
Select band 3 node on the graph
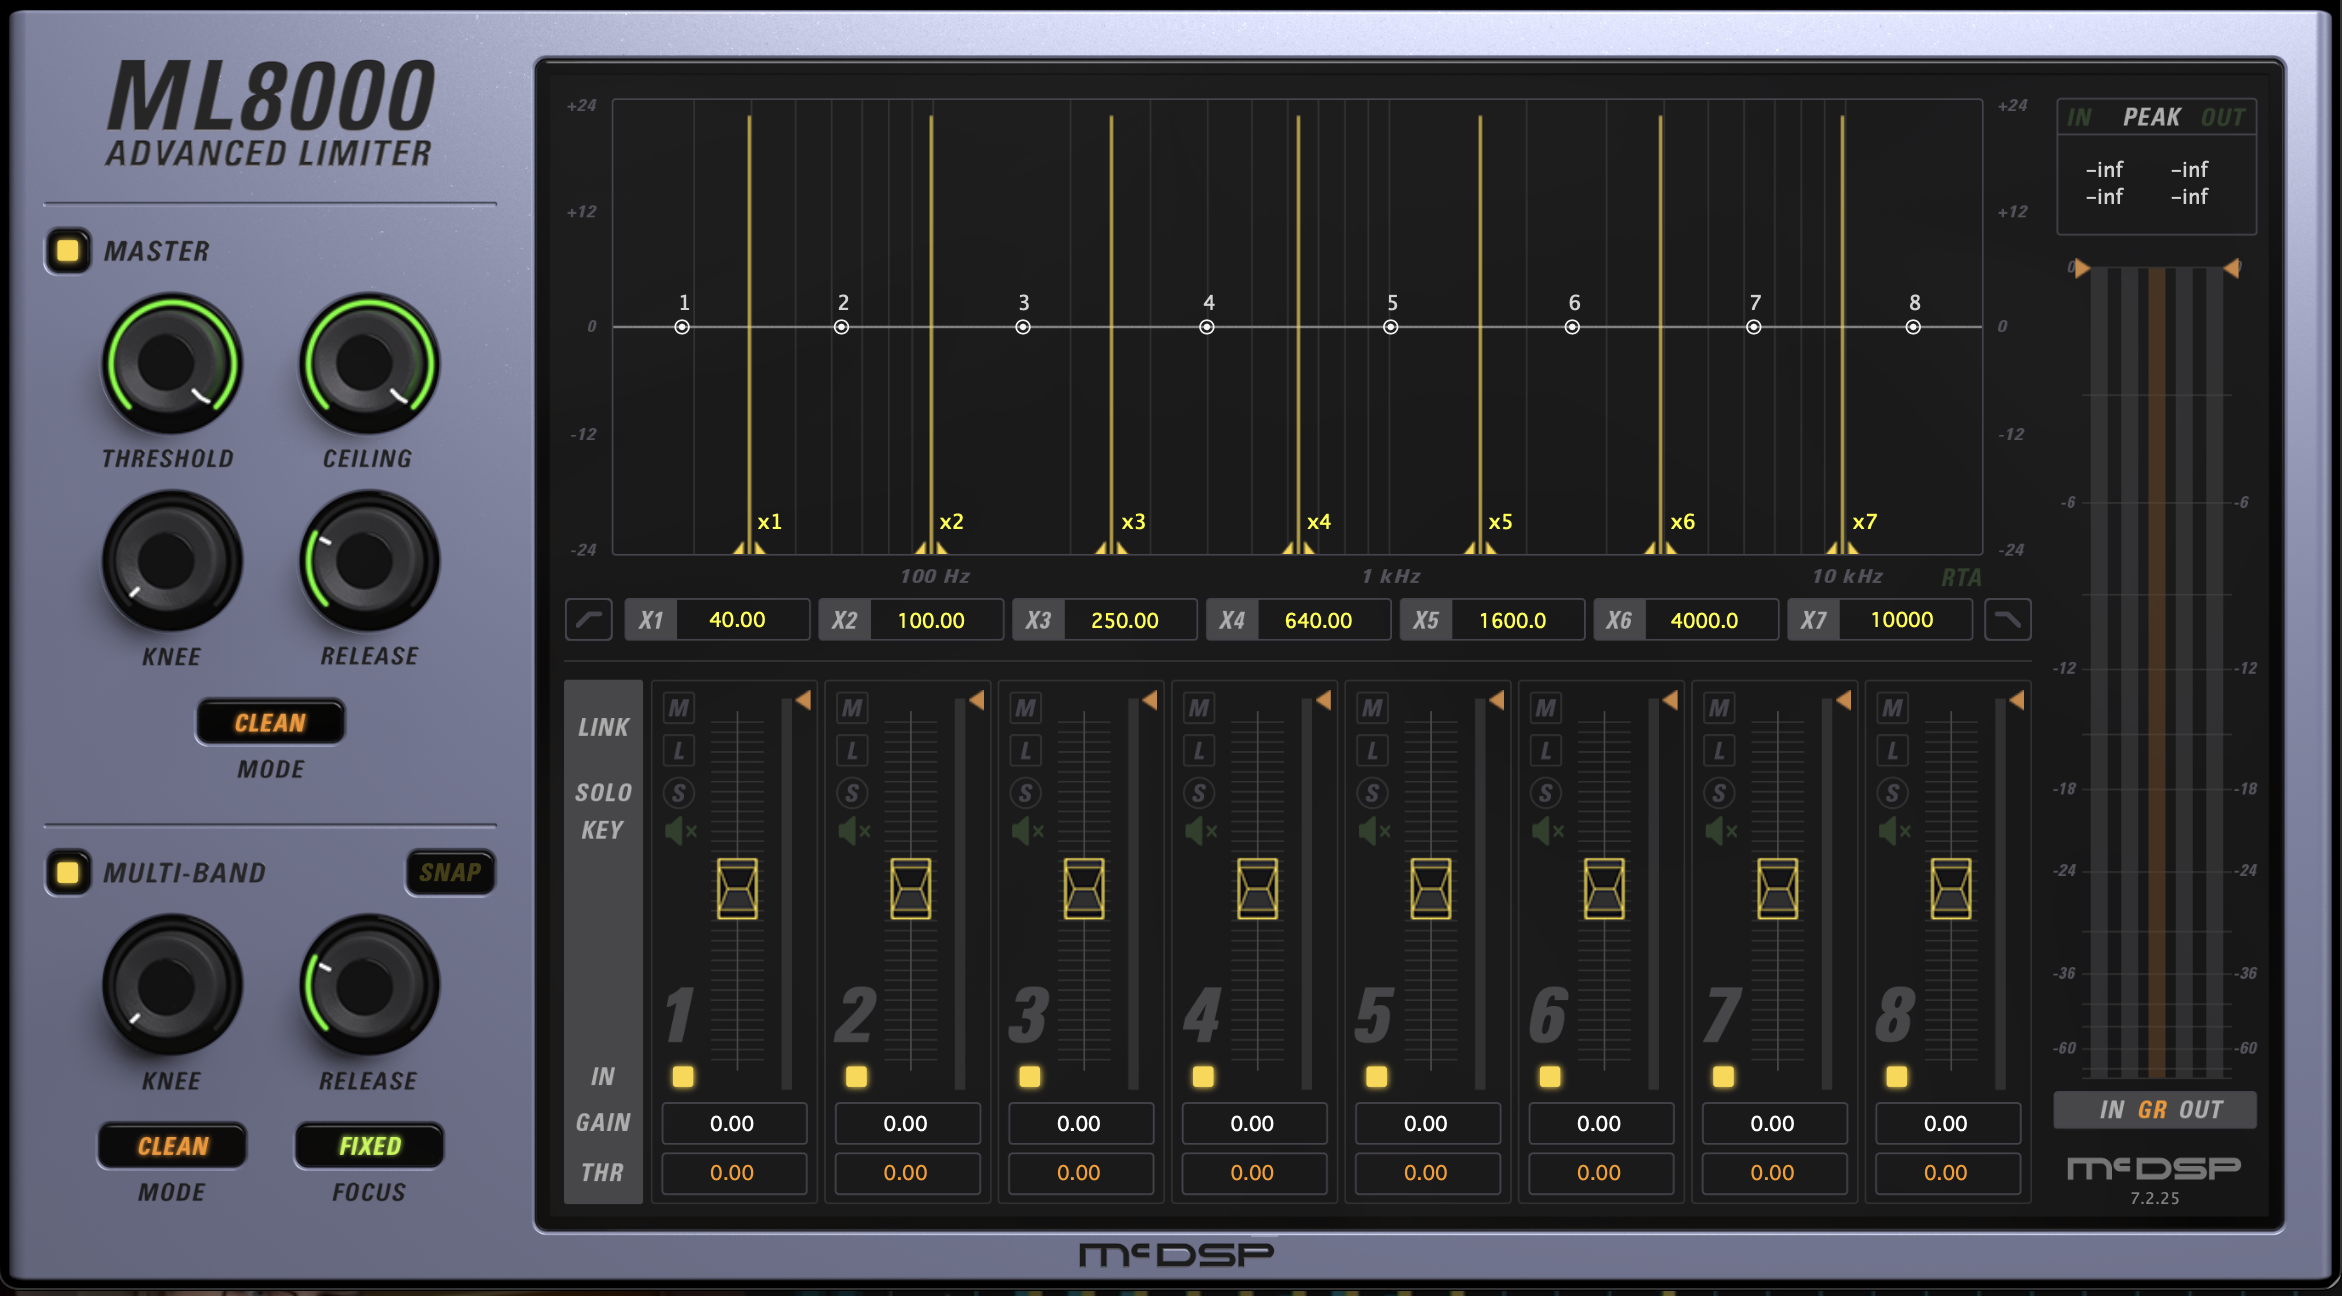(1023, 327)
